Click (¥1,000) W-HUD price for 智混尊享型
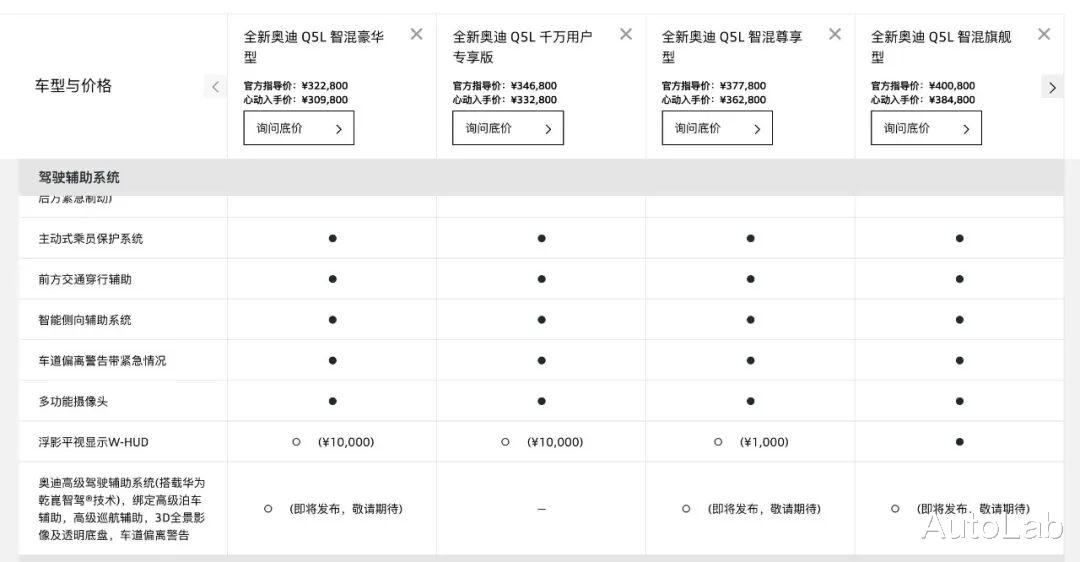The height and width of the screenshot is (562, 1080). tap(764, 442)
